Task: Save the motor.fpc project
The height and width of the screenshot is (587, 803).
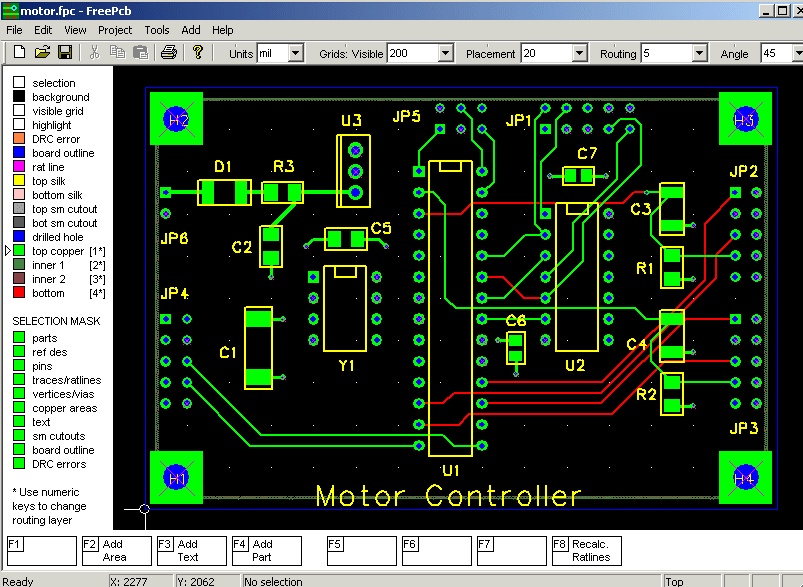Action: point(65,51)
